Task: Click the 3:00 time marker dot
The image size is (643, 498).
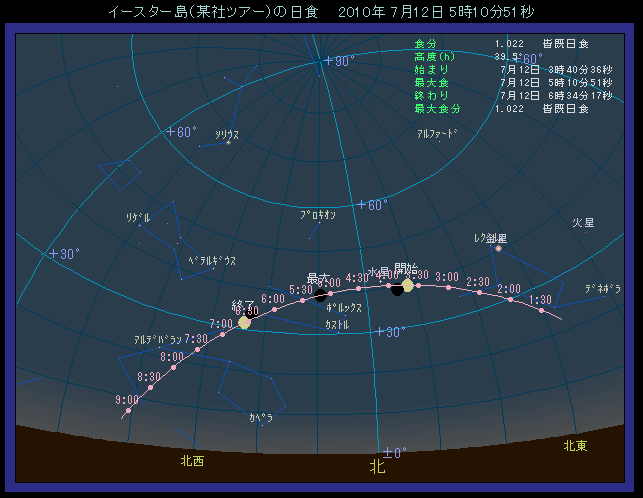Action: pos(449,287)
